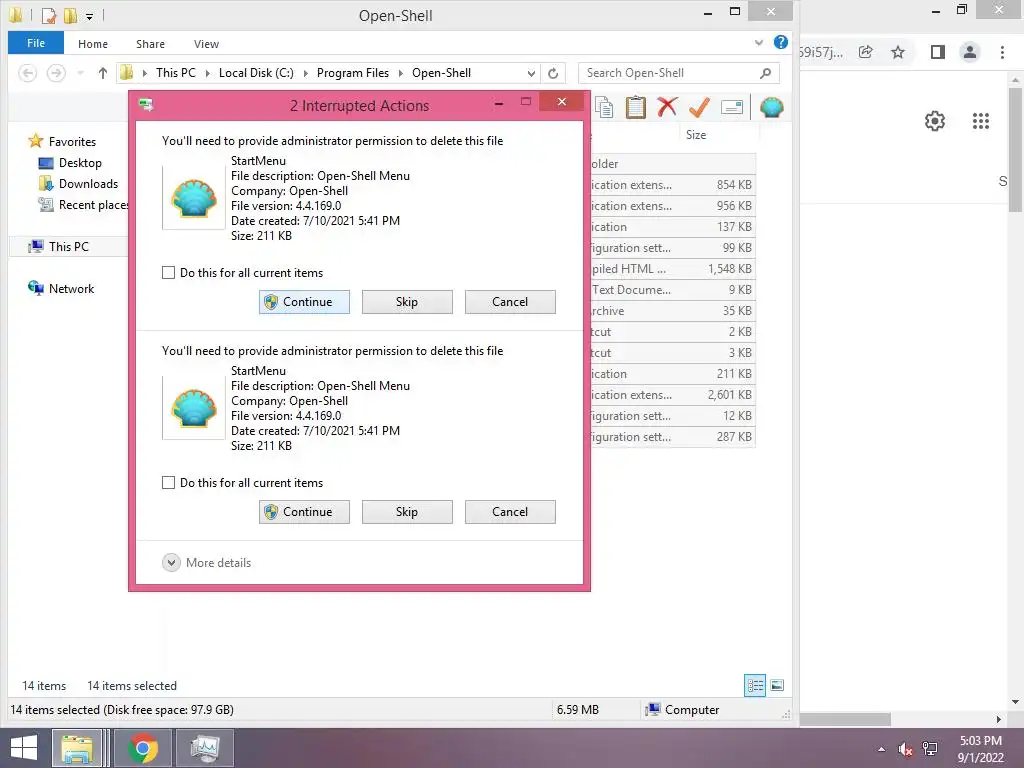
Task: Click the forward navigation arrow
Action: click(56, 73)
